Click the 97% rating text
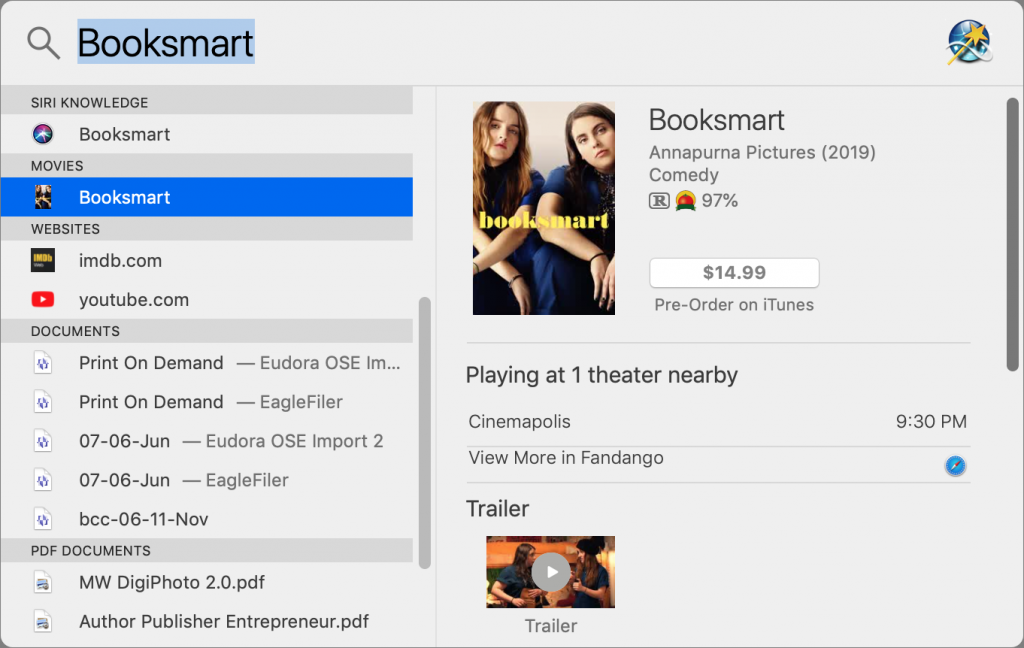Viewport: 1024px width, 648px height. (x=720, y=201)
